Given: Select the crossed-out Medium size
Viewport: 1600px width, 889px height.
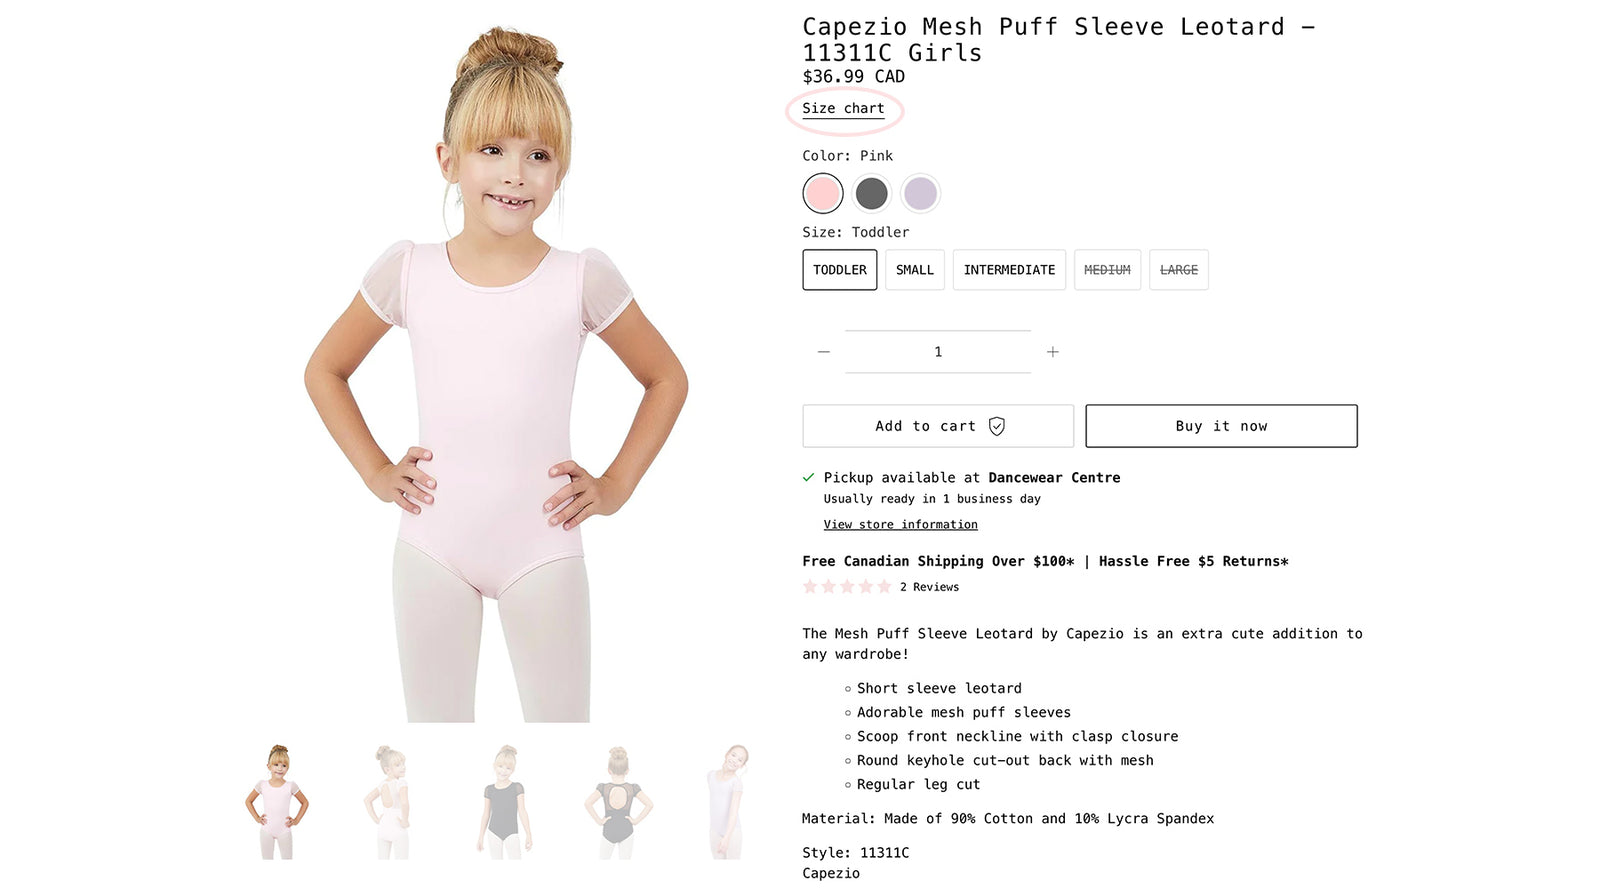Looking at the screenshot, I should [x=1107, y=270].
